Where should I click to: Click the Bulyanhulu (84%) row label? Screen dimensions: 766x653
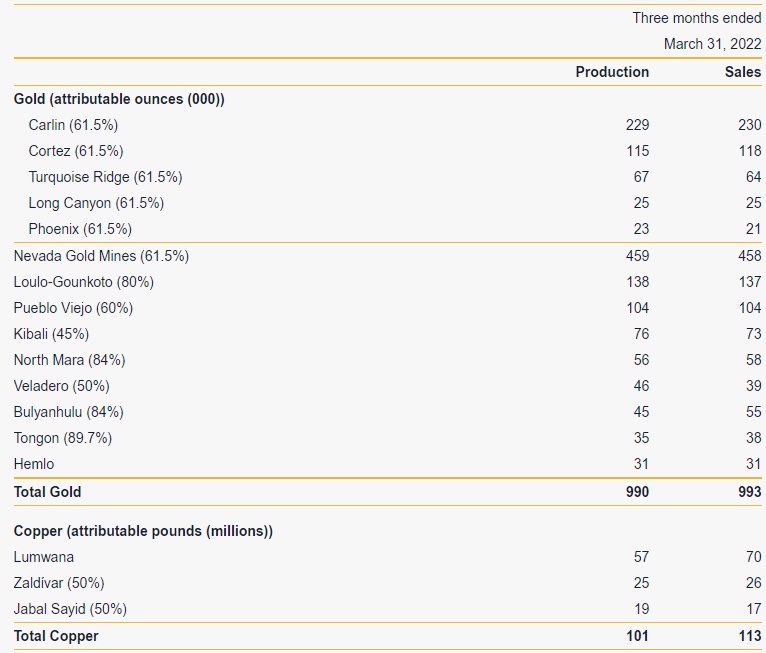68,412
